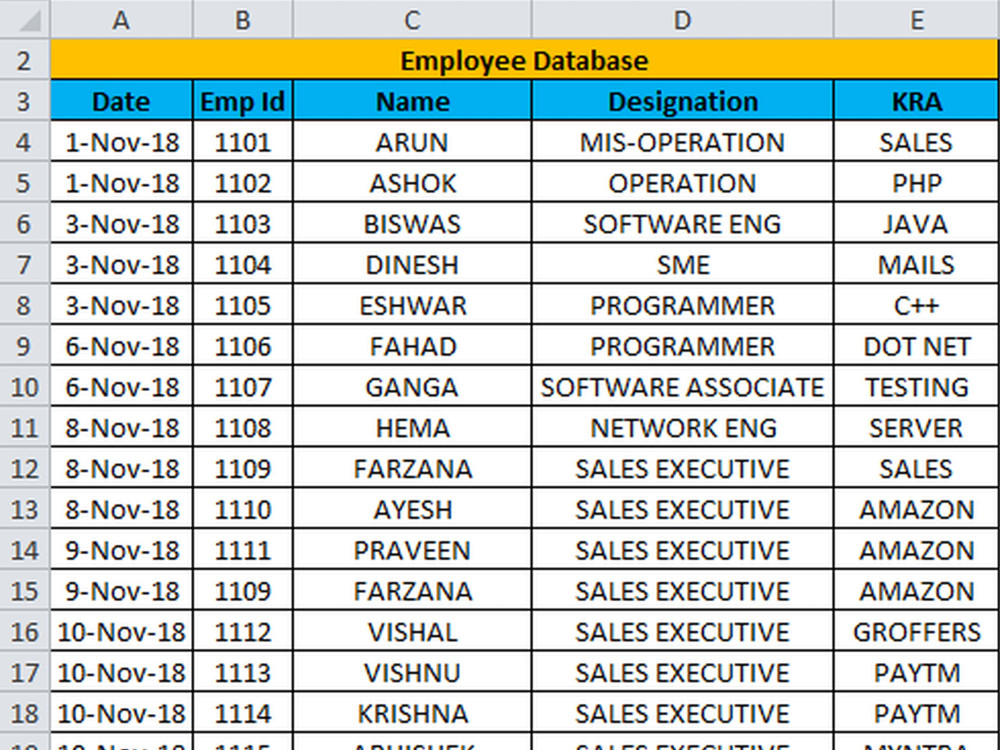
Task: Select the DINESH name cell
Action: (412, 264)
